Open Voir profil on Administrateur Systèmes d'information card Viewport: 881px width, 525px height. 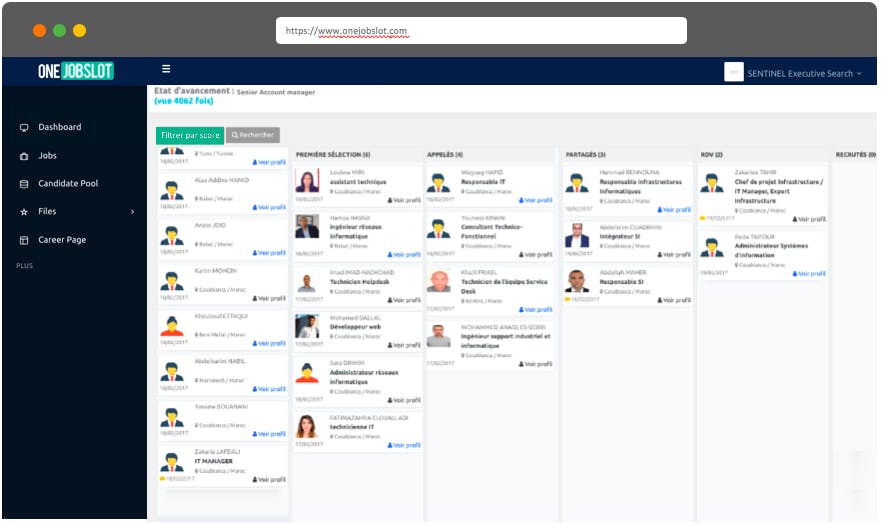click(809, 274)
